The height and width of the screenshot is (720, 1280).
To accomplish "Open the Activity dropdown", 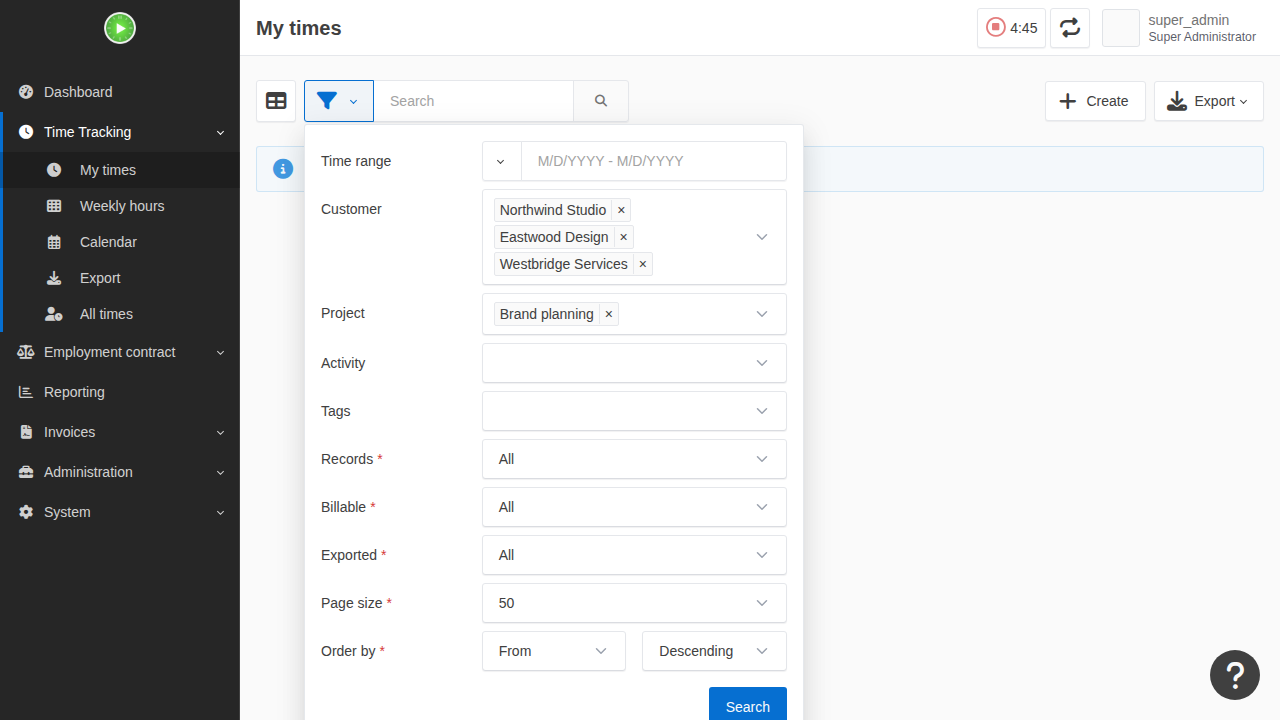I will pyautogui.click(x=634, y=363).
